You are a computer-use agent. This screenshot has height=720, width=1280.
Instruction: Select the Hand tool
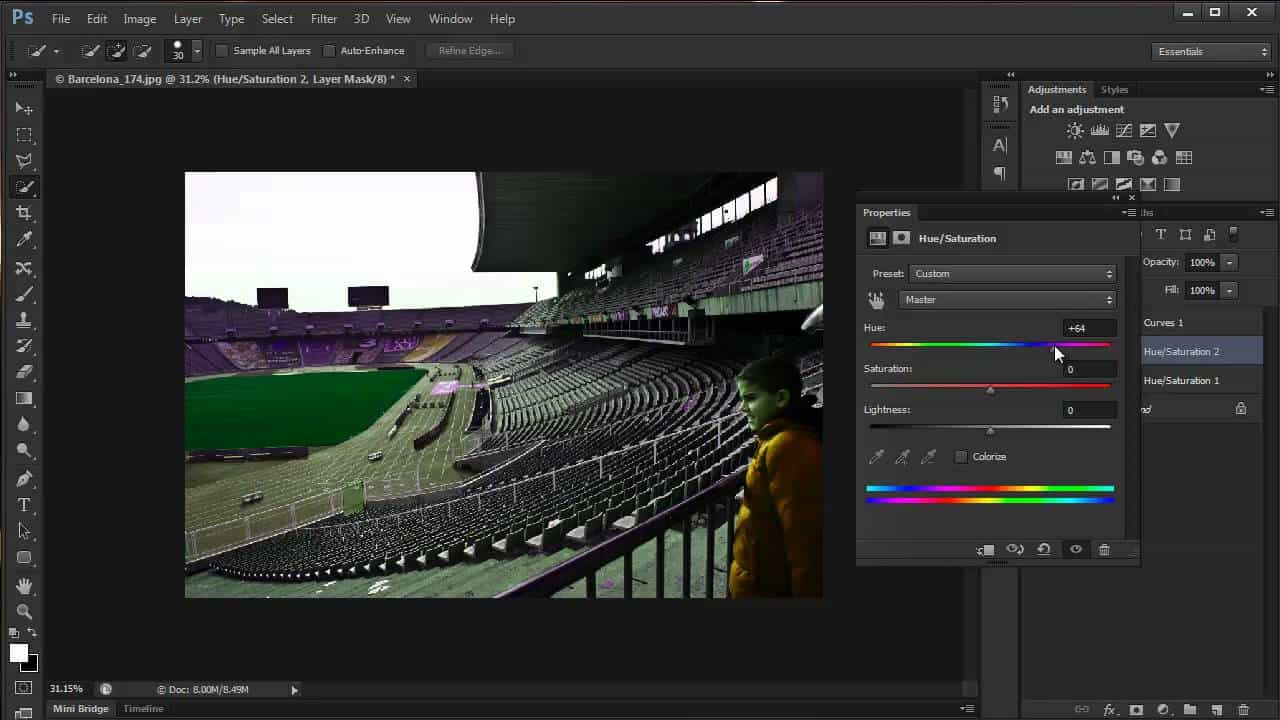(24, 586)
